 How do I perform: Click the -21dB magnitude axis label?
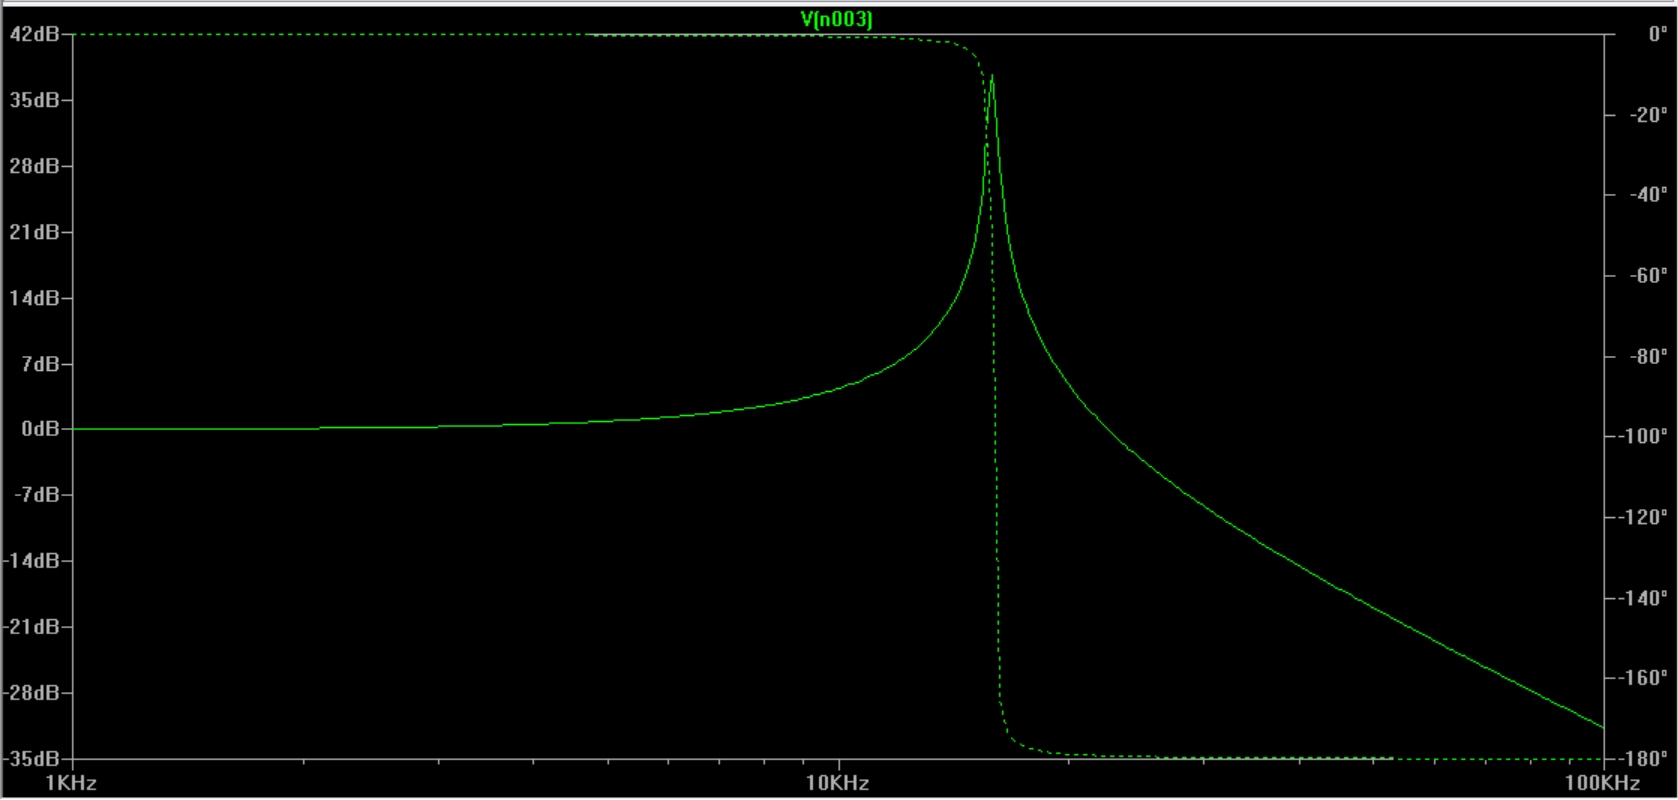point(31,627)
